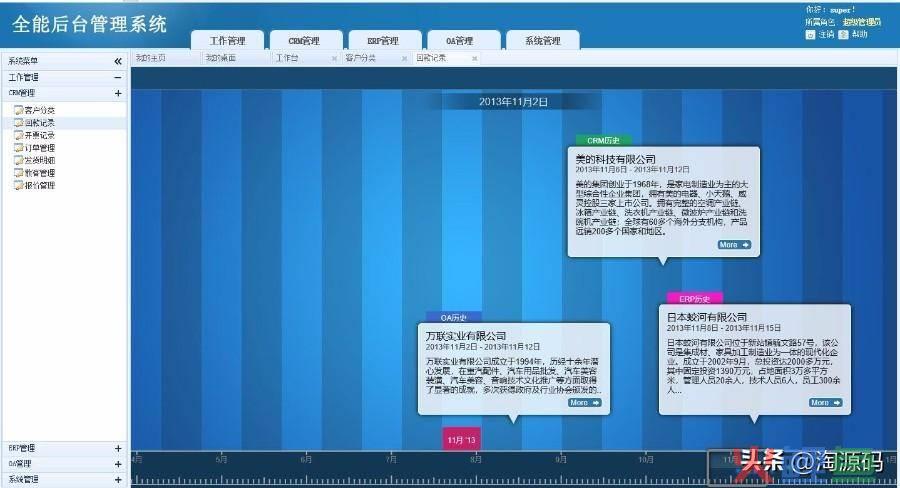The image size is (900, 488).
Task: Collapse the 工作管理 sidebar section
Action: pos(118,77)
